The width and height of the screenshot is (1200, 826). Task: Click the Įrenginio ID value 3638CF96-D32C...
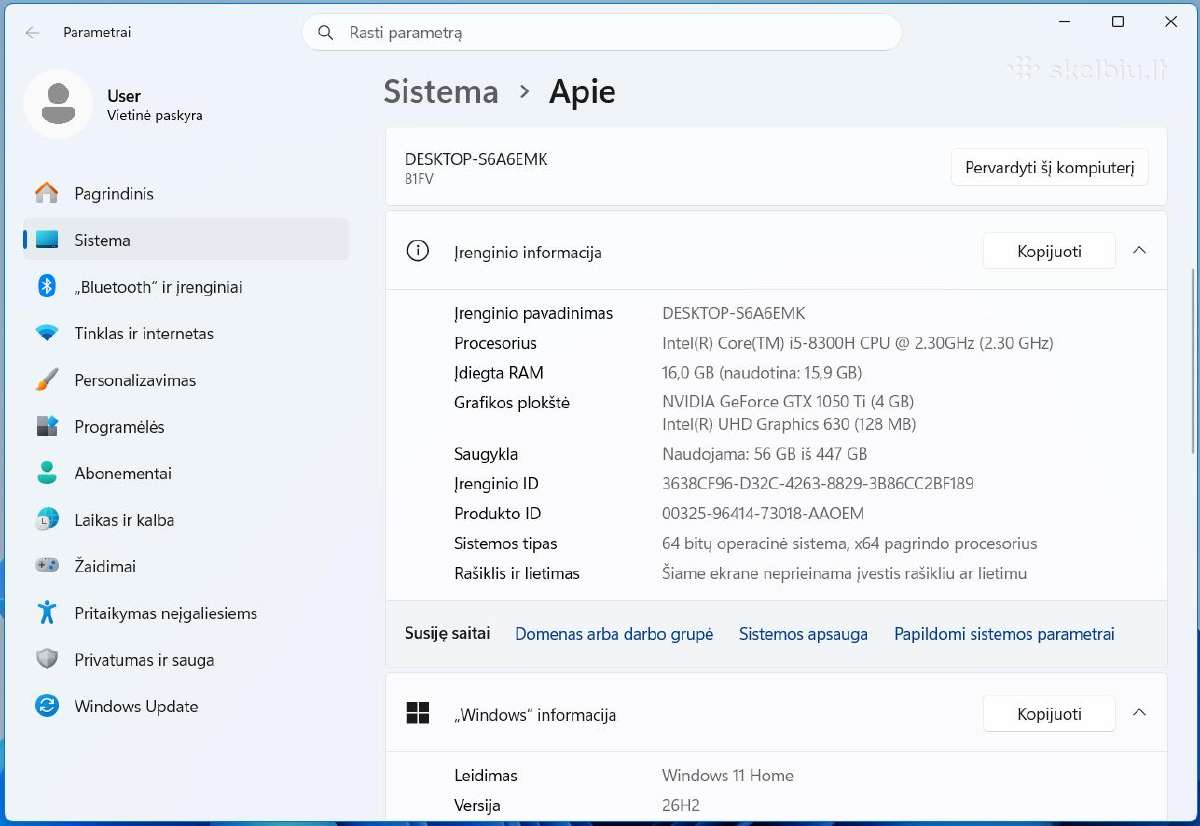818,484
